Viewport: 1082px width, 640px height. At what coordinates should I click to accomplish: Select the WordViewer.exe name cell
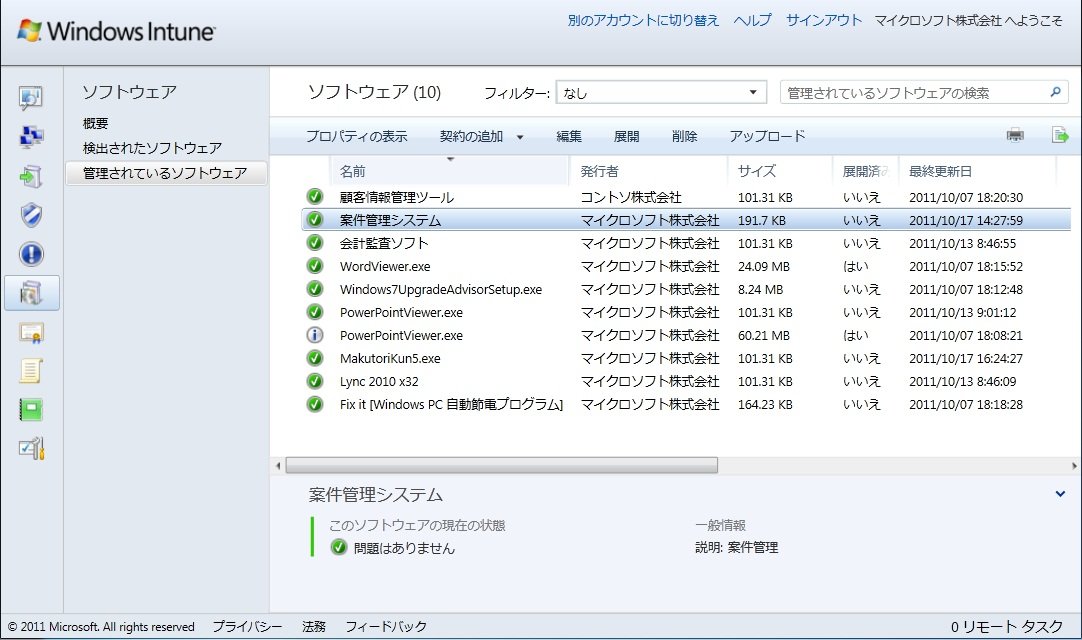(385, 266)
